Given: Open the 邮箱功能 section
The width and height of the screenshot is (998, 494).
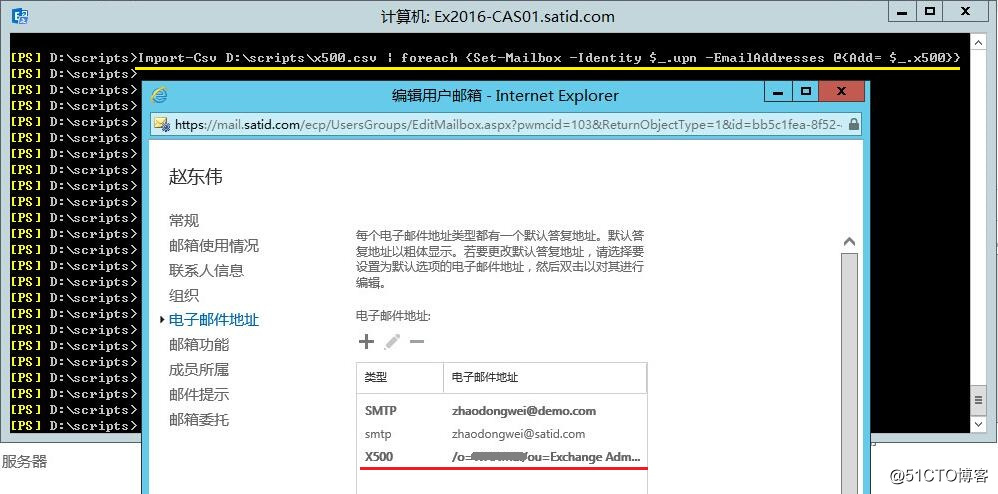Looking at the screenshot, I should click(x=199, y=345).
